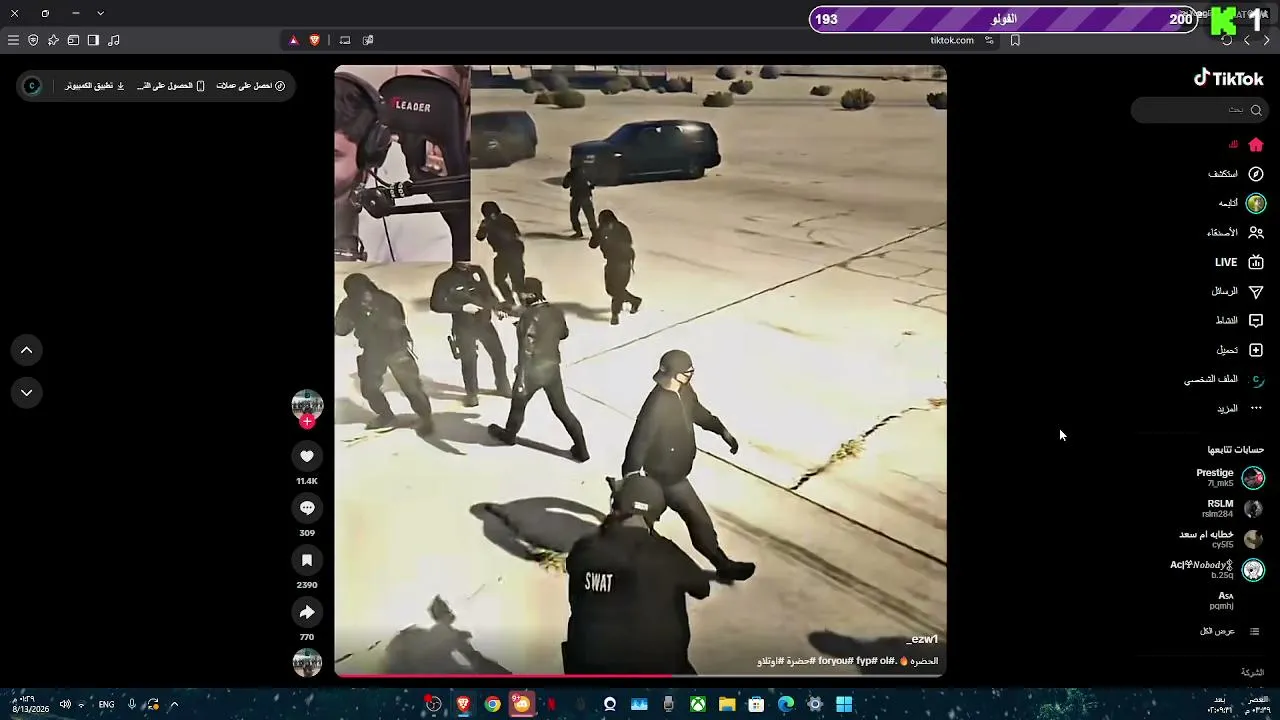
Task: Open the Brave Rewards triangle icon
Action: pyautogui.click(x=293, y=40)
